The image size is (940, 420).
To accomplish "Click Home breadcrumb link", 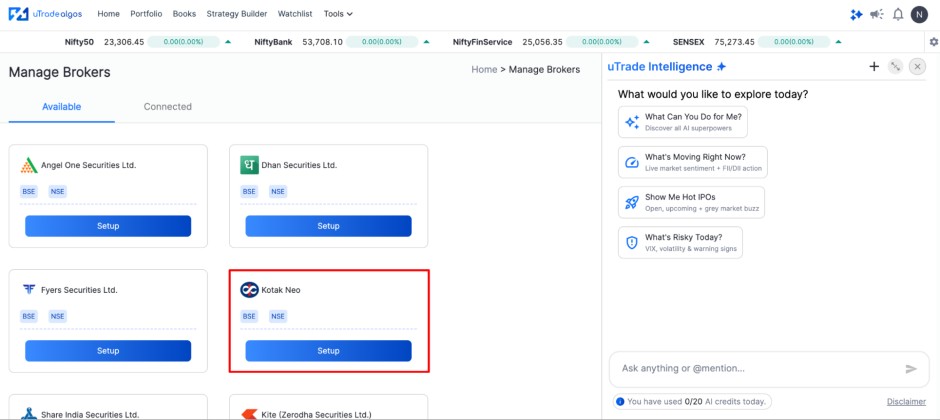I will click(x=484, y=70).
